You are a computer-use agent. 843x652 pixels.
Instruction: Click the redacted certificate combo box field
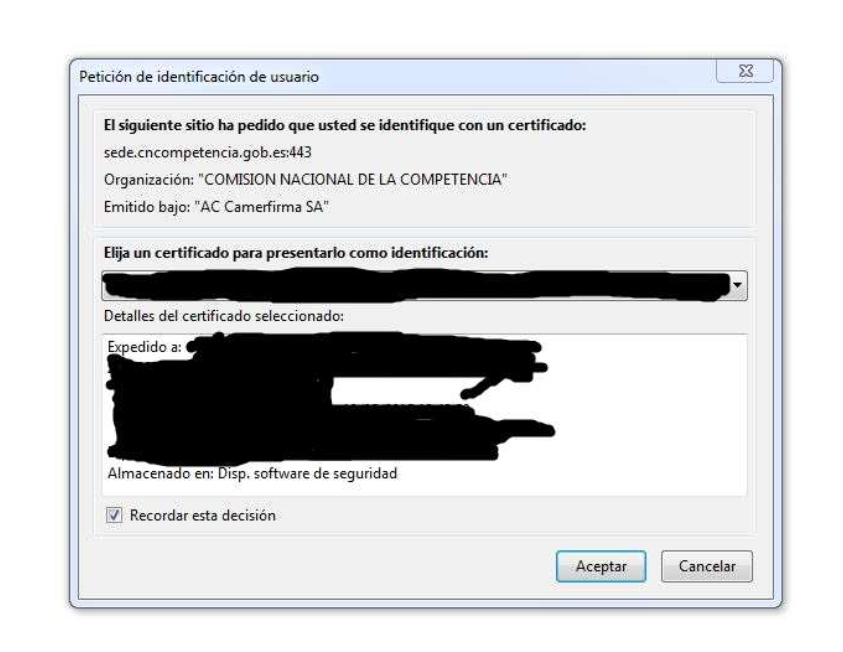tap(424, 286)
